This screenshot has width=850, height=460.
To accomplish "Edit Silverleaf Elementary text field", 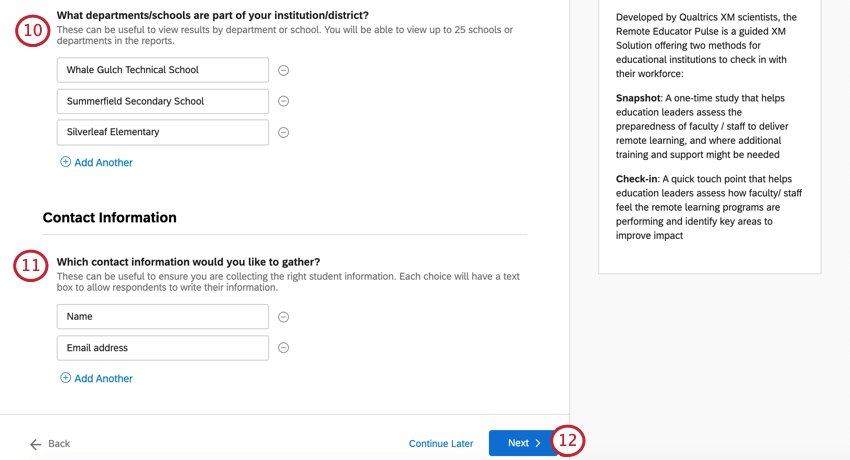I will (163, 132).
